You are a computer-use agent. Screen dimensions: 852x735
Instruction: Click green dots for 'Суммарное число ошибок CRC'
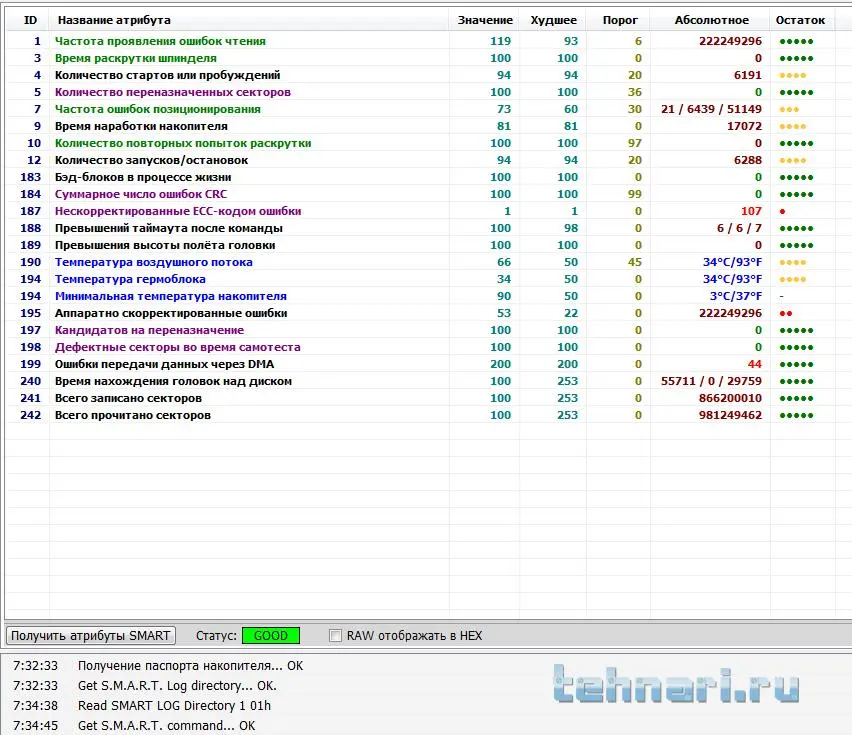(796, 195)
